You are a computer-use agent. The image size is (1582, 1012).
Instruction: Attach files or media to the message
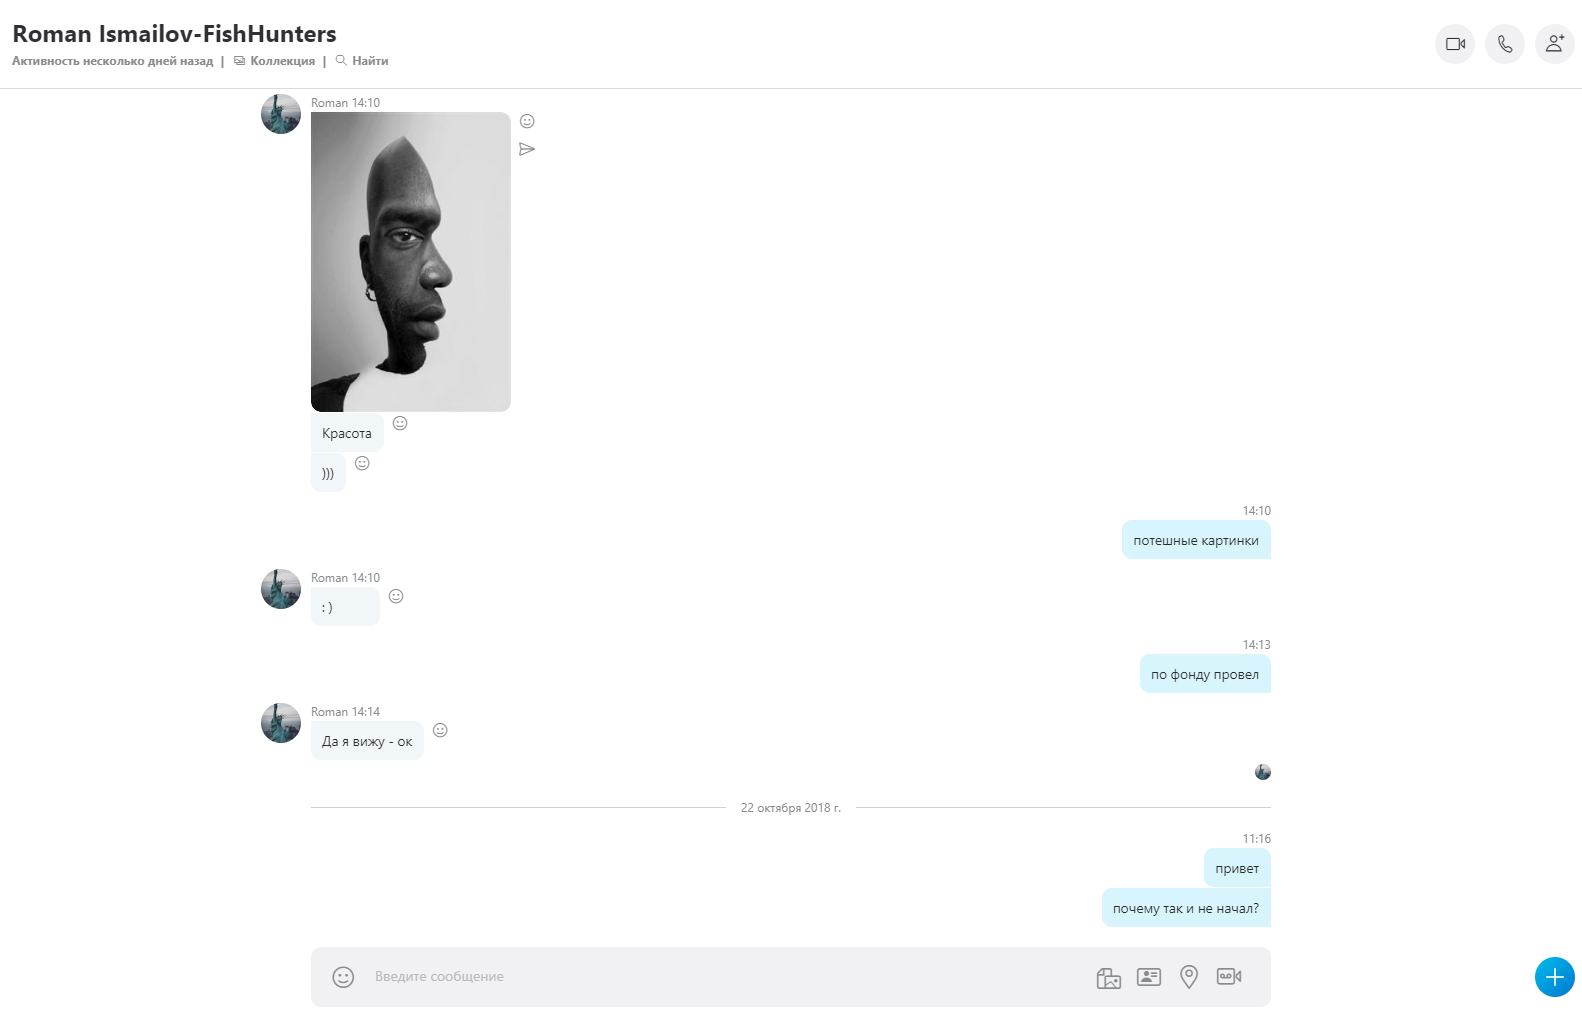click(x=1109, y=977)
